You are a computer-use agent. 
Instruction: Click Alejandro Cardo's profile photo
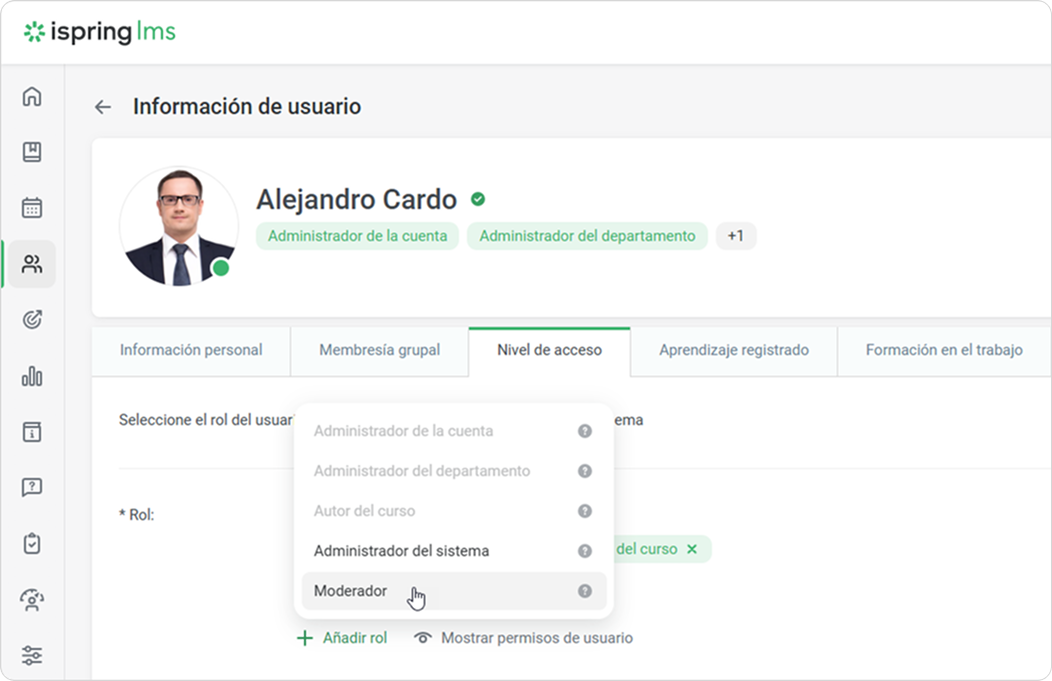click(x=179, y=226)
